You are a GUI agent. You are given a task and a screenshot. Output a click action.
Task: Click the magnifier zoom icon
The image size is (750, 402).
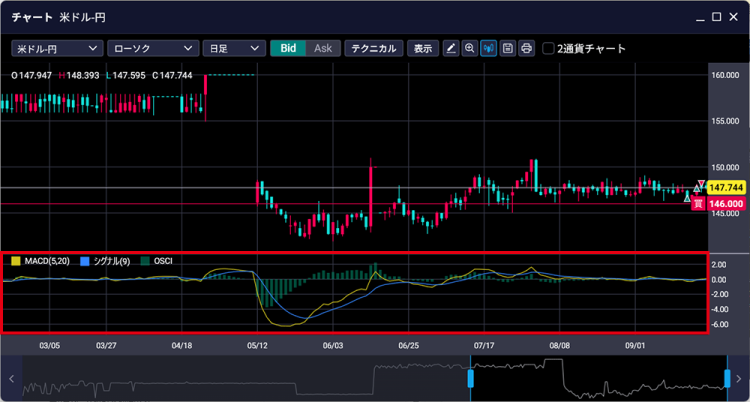point(470,48)
